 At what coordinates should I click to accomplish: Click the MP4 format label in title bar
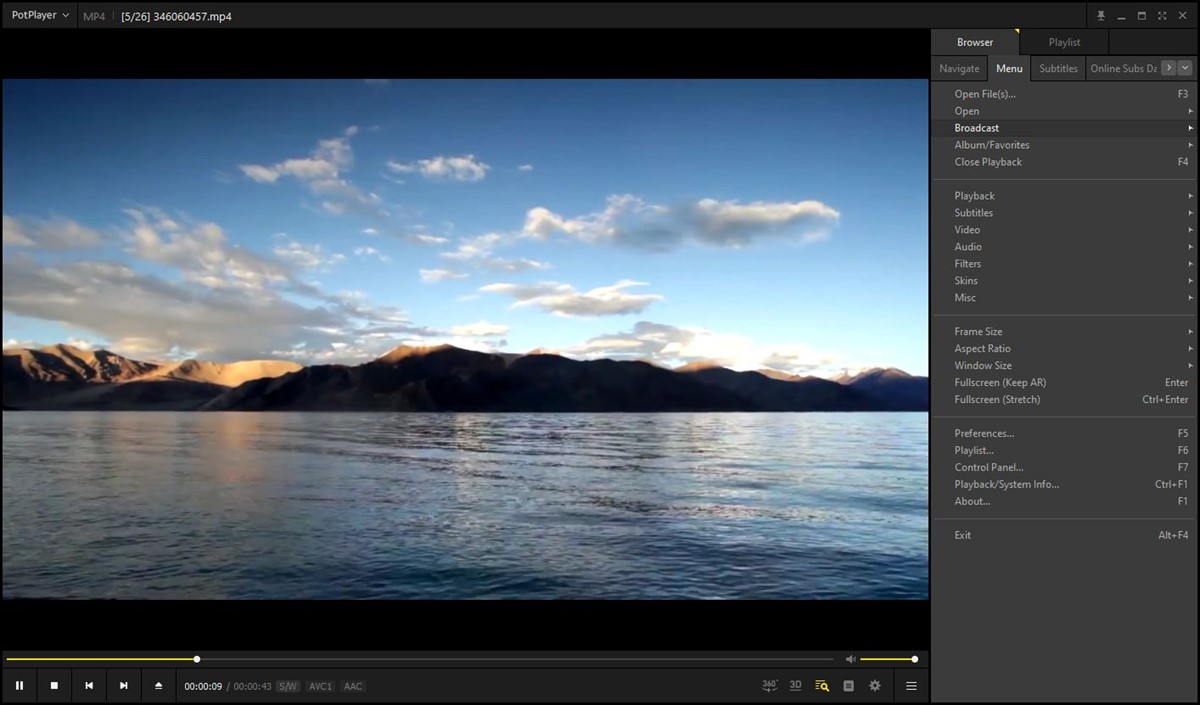[x=94, y=16]
